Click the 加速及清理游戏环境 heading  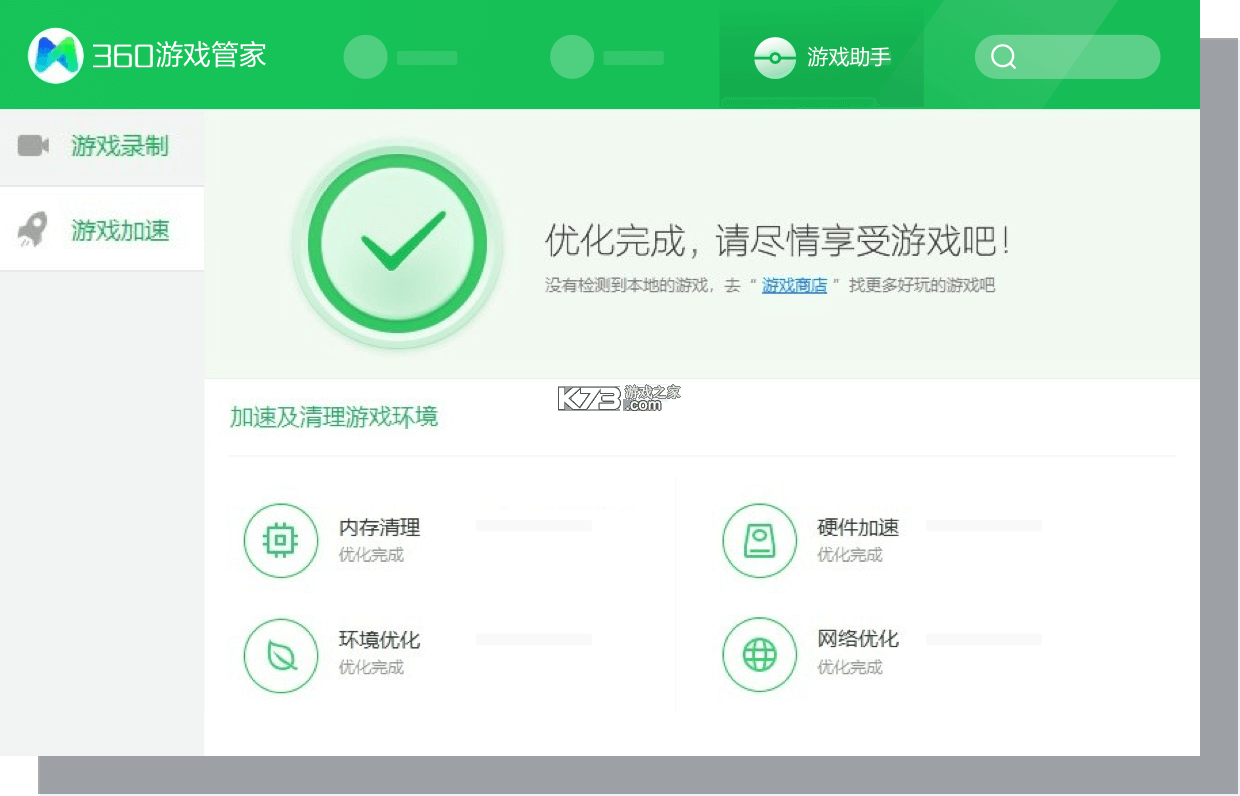point(334,416)
